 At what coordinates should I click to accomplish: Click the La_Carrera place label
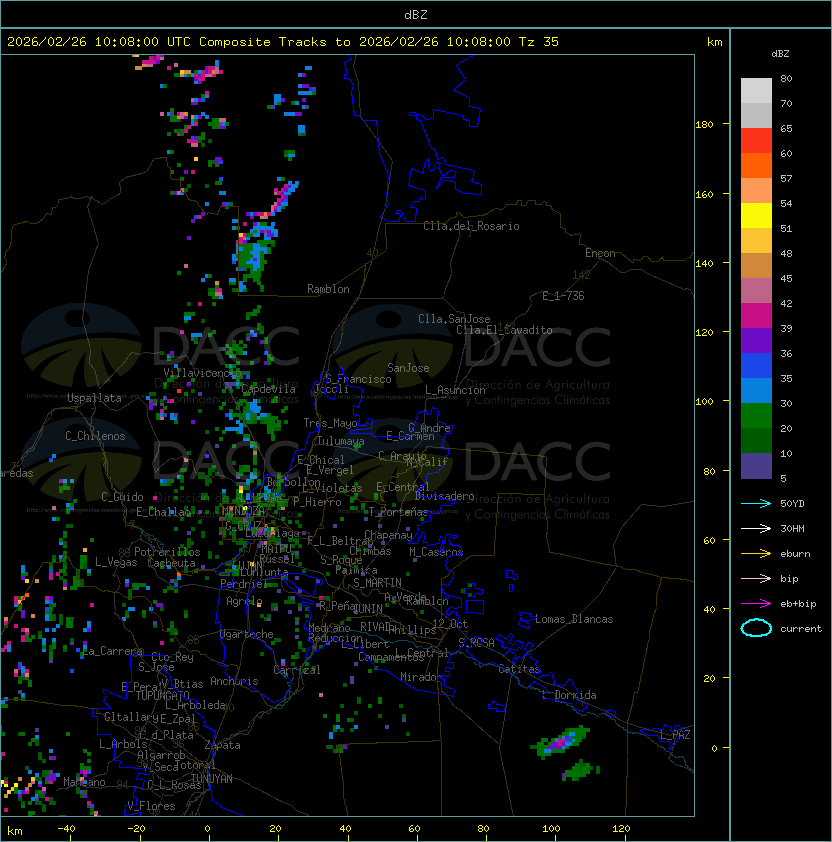(112, 651)
